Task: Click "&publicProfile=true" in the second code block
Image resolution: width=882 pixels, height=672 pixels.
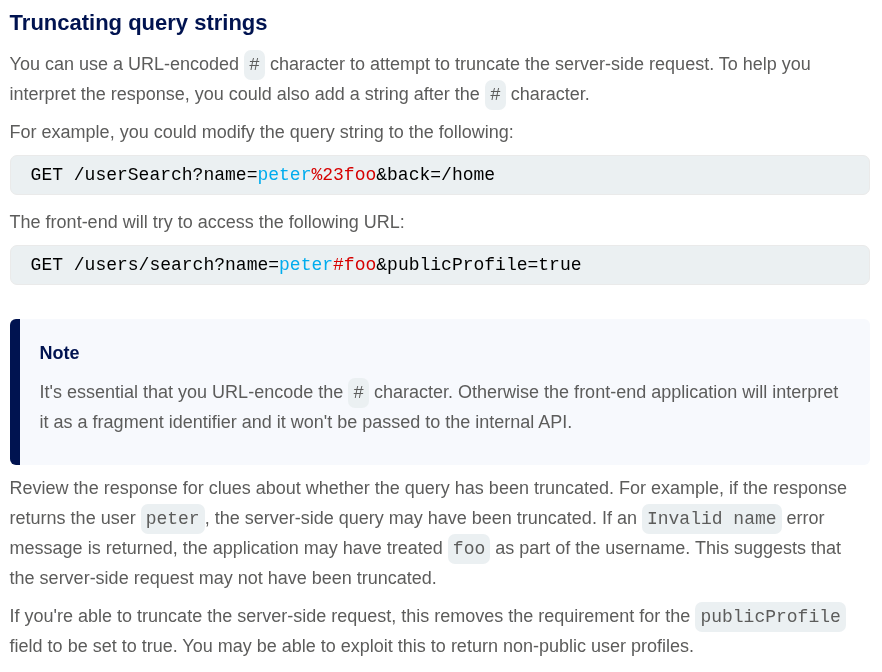Action: tap(478, 265)
